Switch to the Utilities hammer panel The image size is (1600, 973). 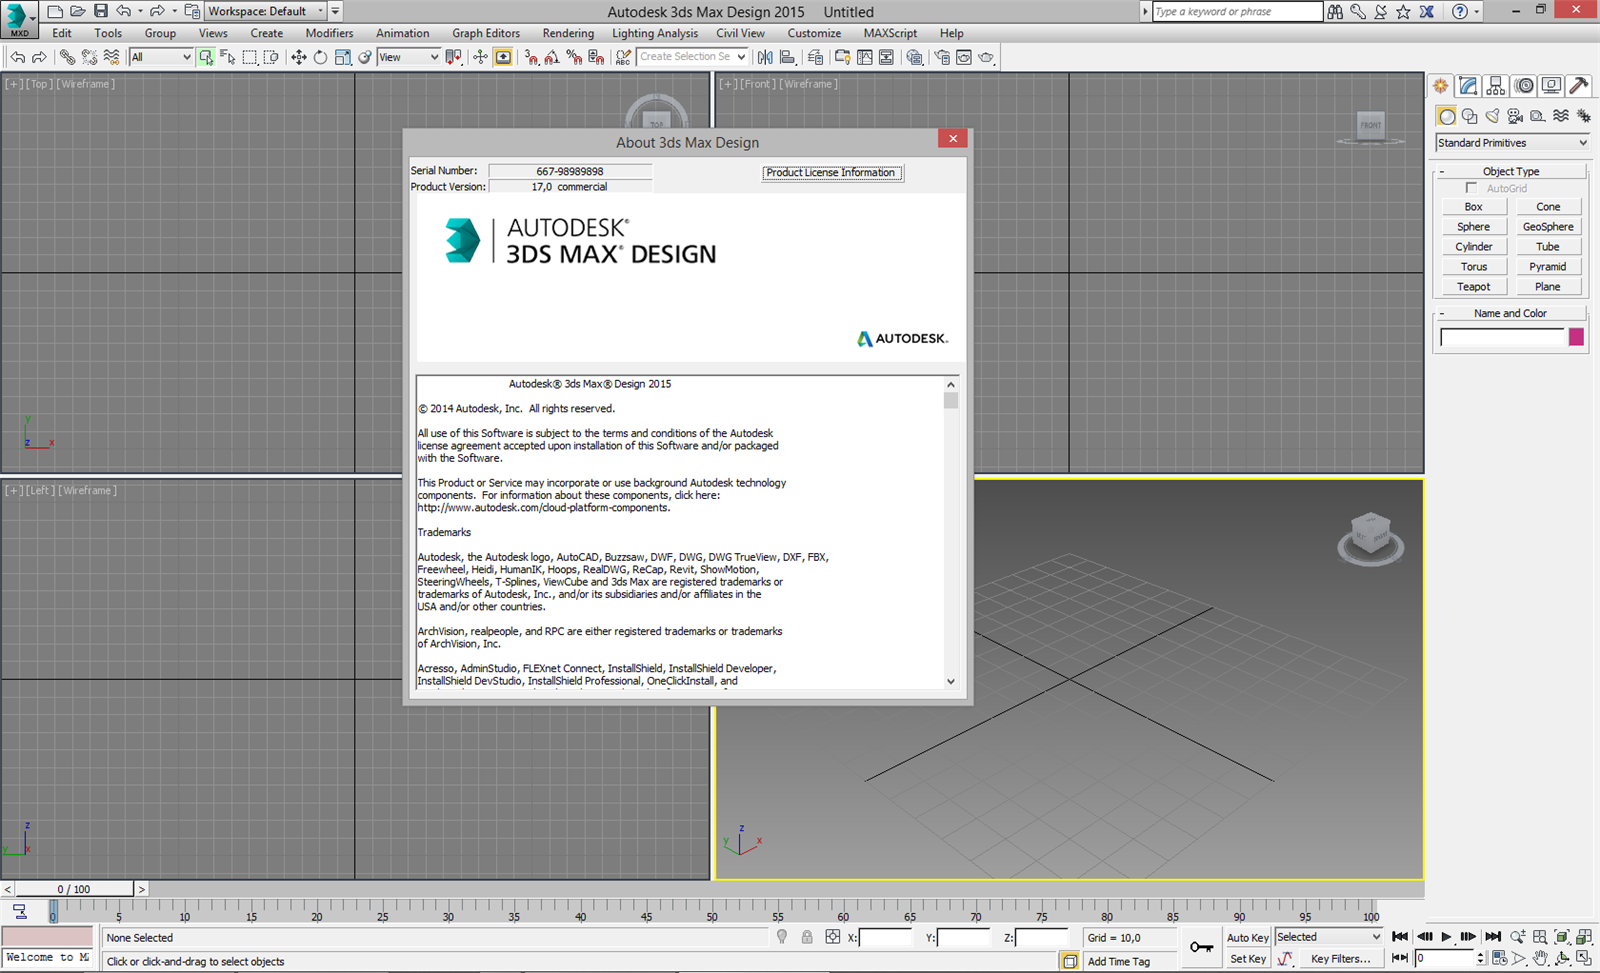click(1579, 86)
